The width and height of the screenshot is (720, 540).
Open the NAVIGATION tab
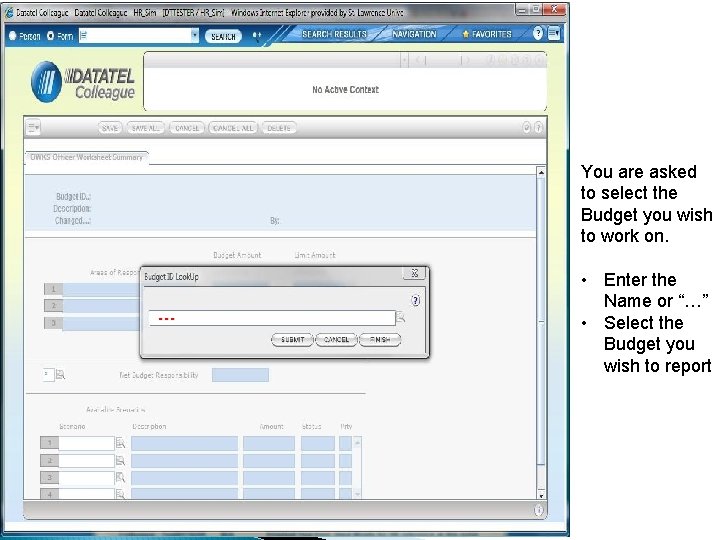click(x=414, y=34)
